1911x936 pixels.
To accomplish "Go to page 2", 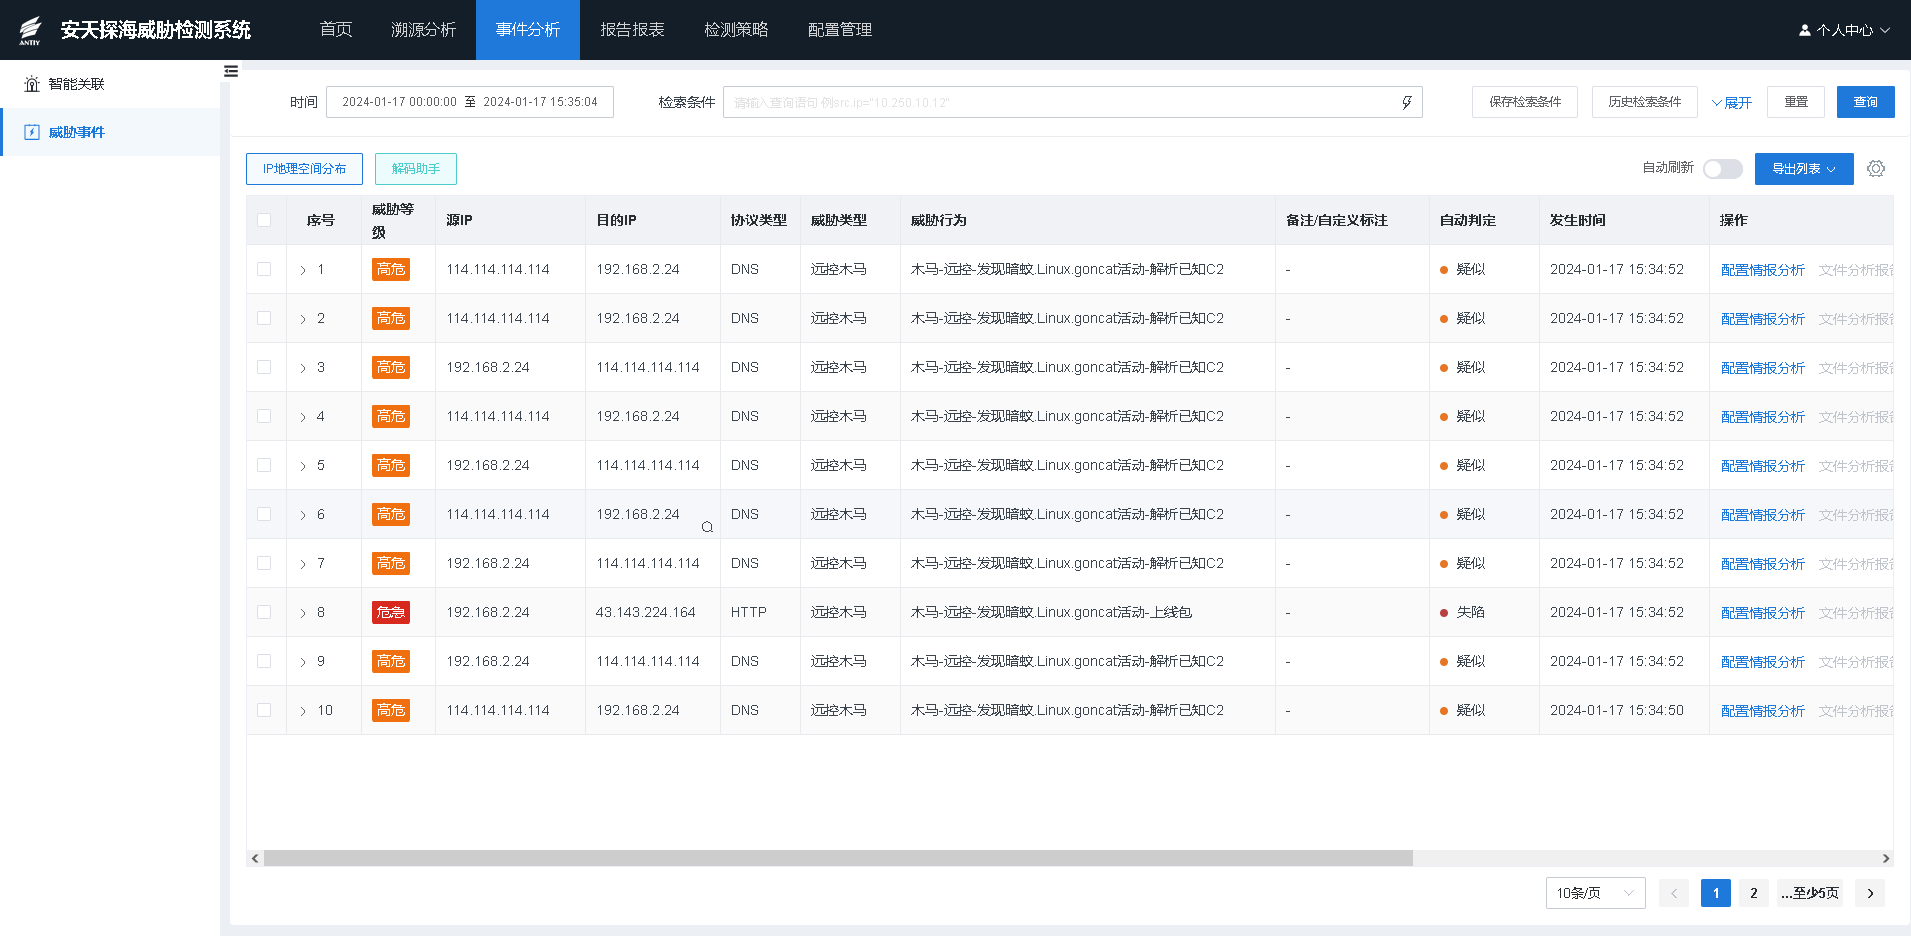I will (1753, 893).
